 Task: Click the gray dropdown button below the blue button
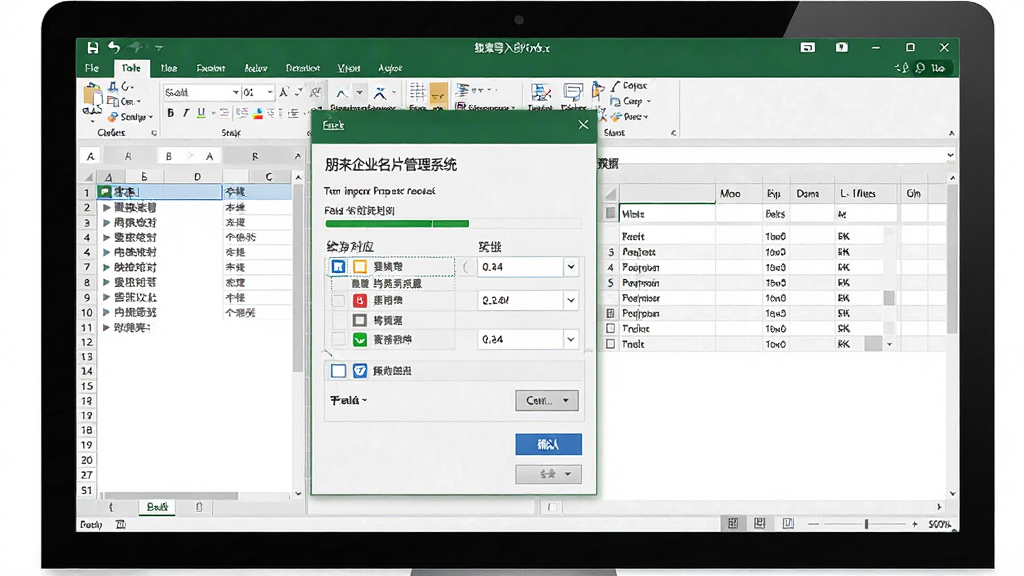pos(548,473)
